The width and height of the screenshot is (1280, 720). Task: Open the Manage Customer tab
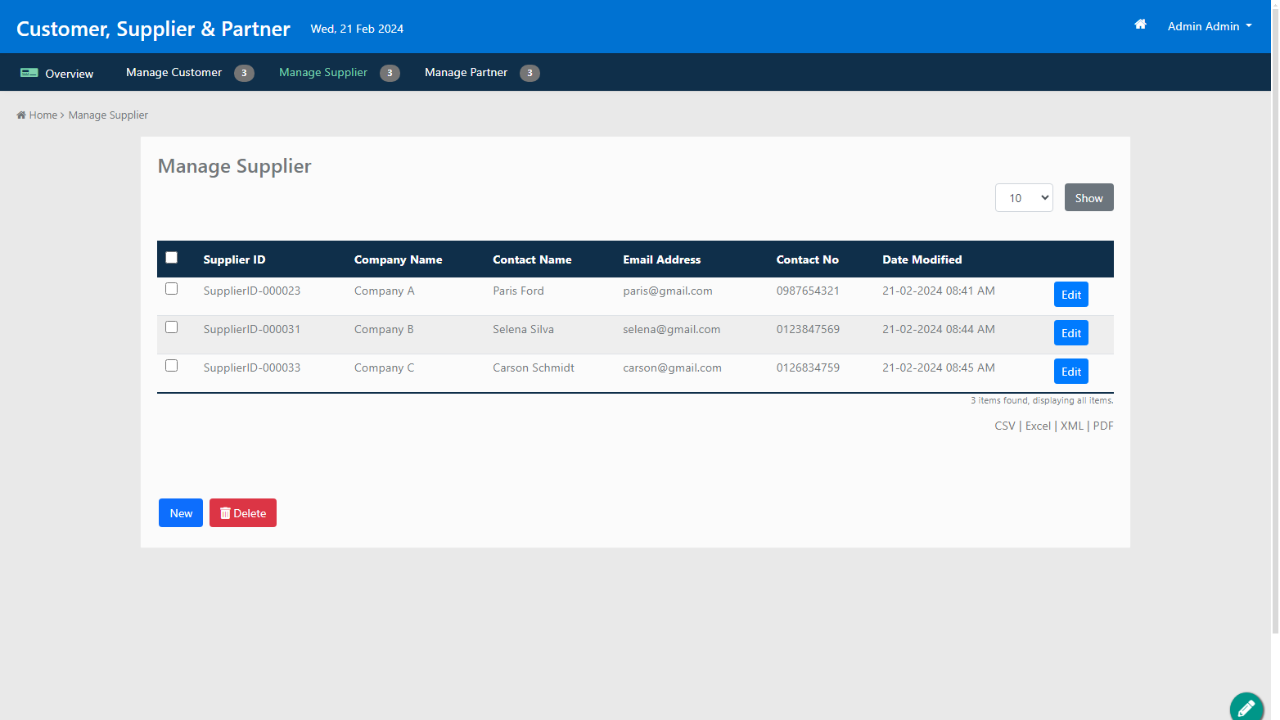174,72
